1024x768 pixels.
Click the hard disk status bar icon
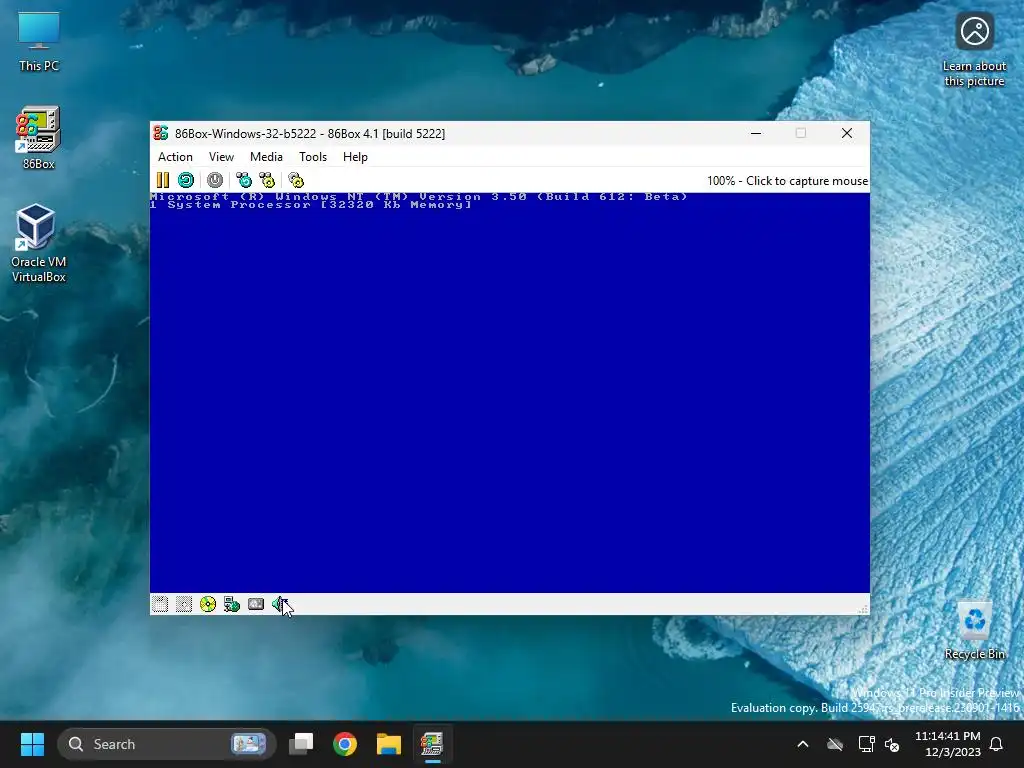coord(256,604)
